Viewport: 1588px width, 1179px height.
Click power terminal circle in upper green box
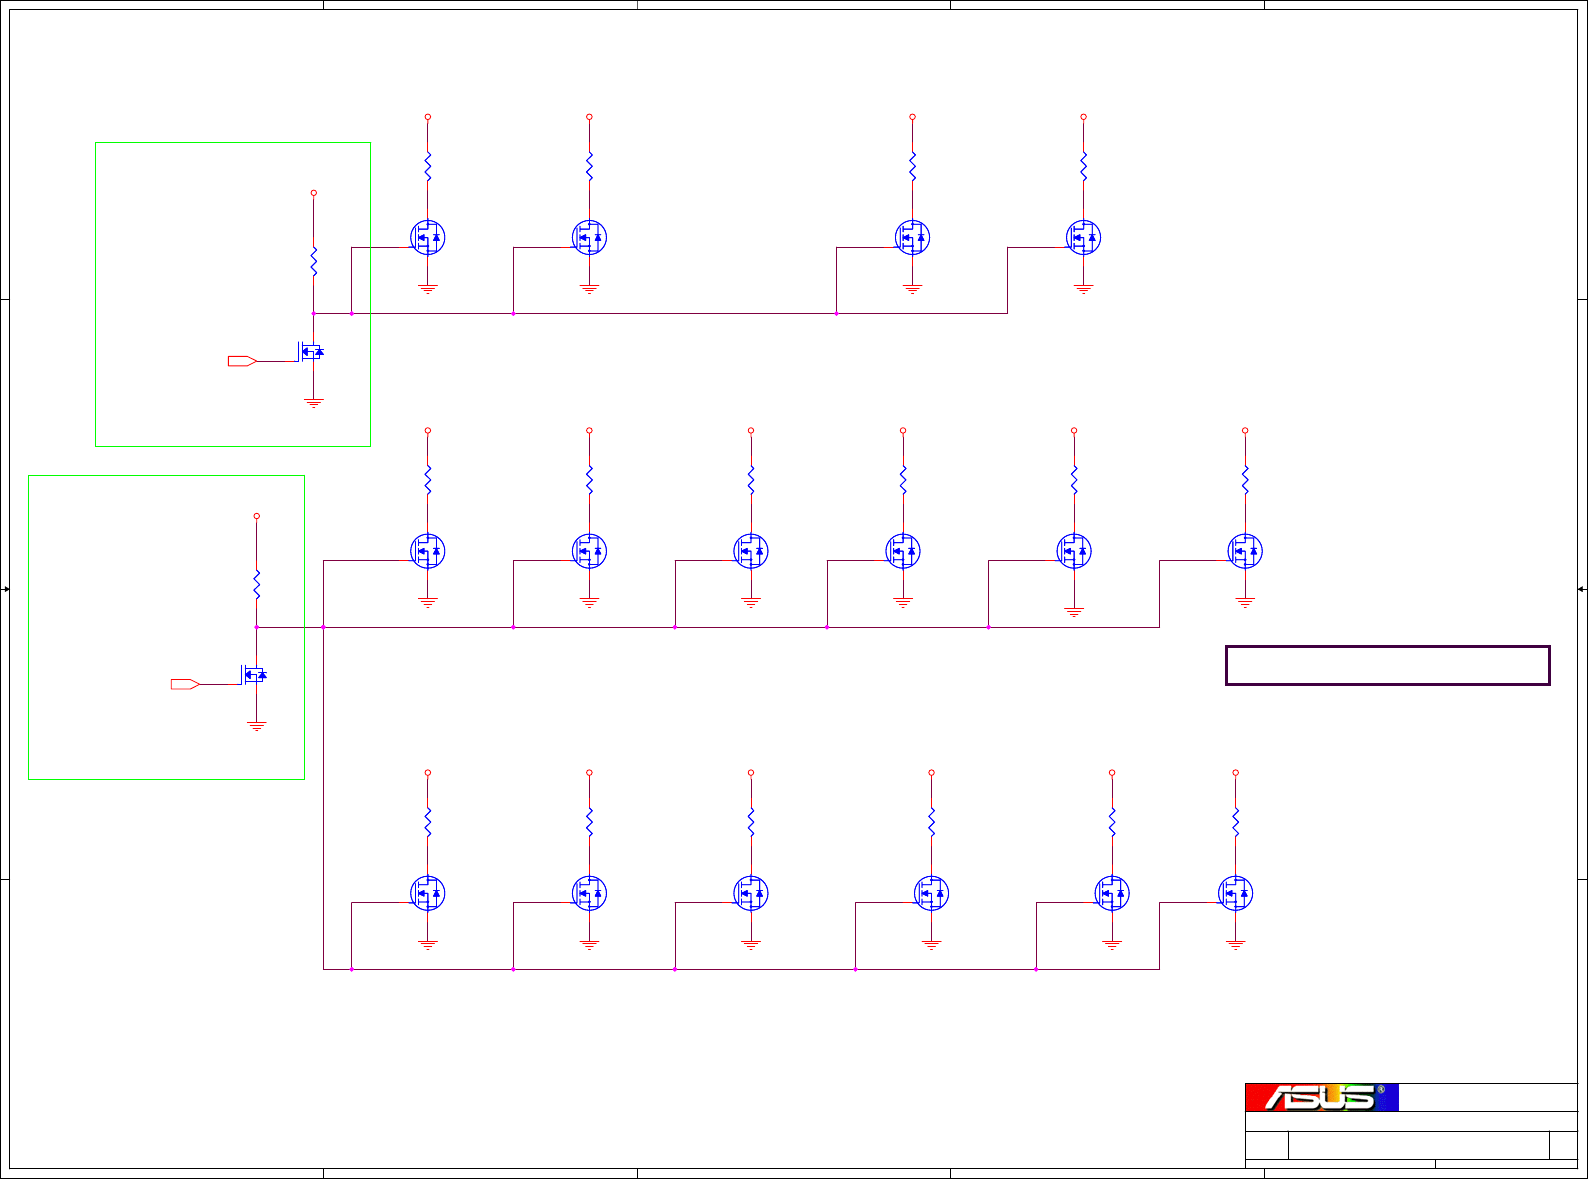coord(314,193)
